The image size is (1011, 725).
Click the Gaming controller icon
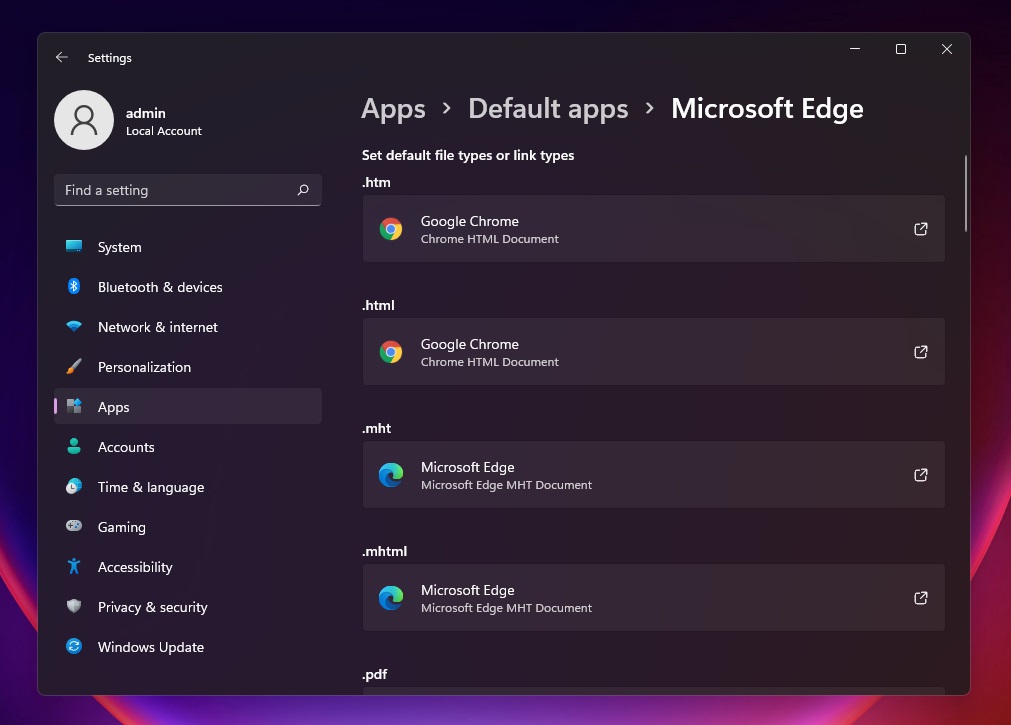coord(74,526)
